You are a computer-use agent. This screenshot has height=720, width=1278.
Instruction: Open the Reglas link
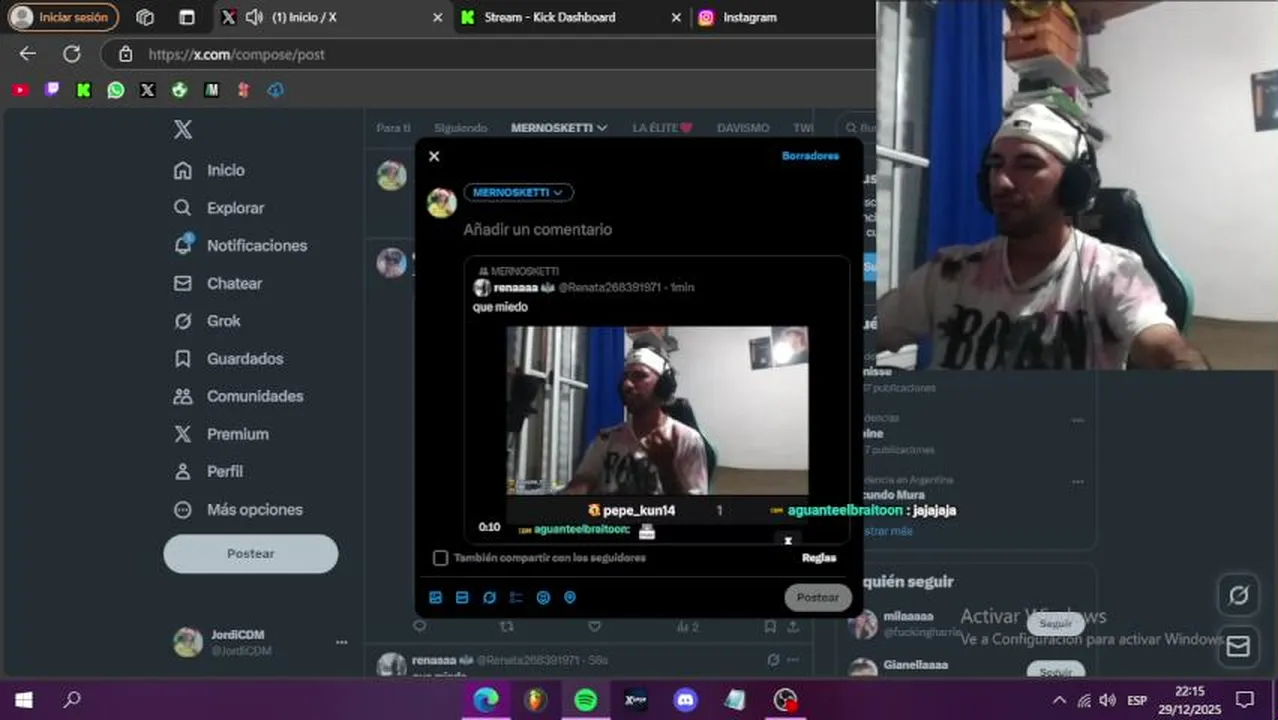tap(819, 558)
